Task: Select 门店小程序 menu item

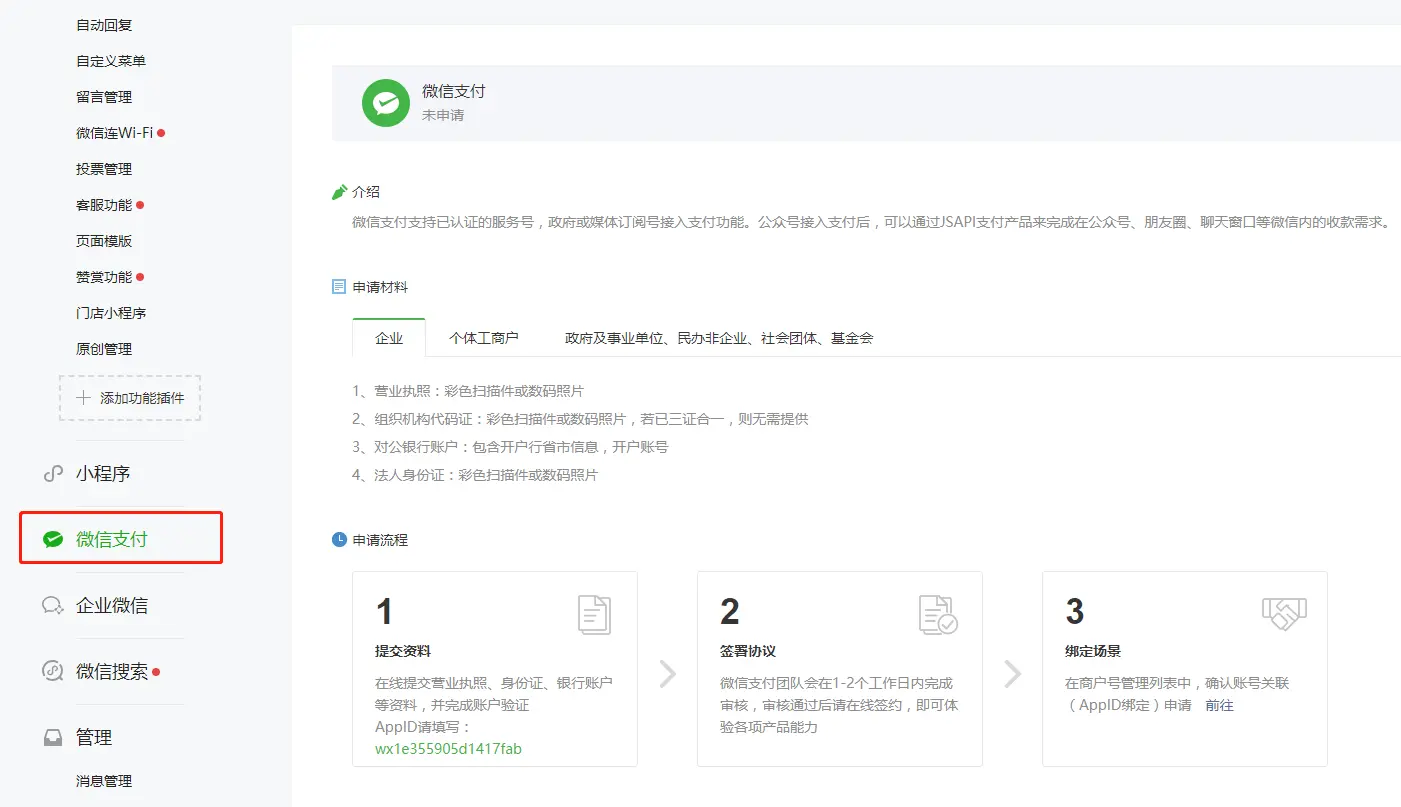Action: tap(111, 313)
